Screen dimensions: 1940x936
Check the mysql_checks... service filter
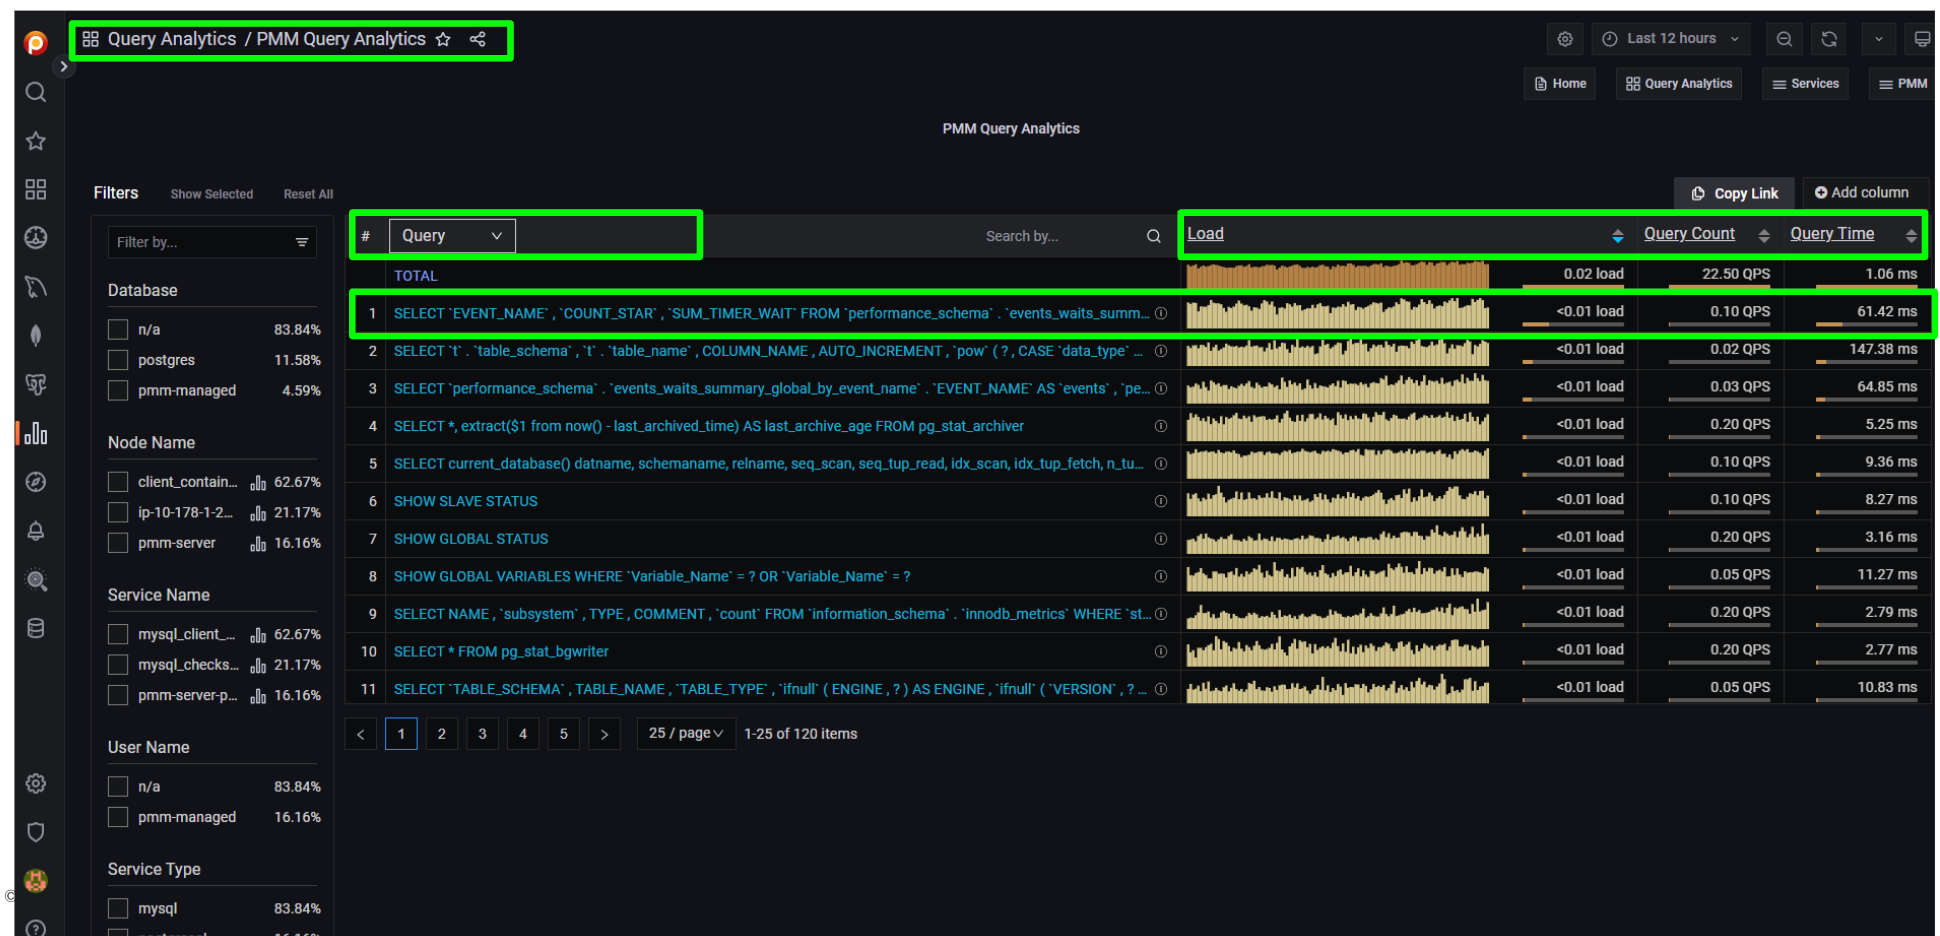pos(118,665)
